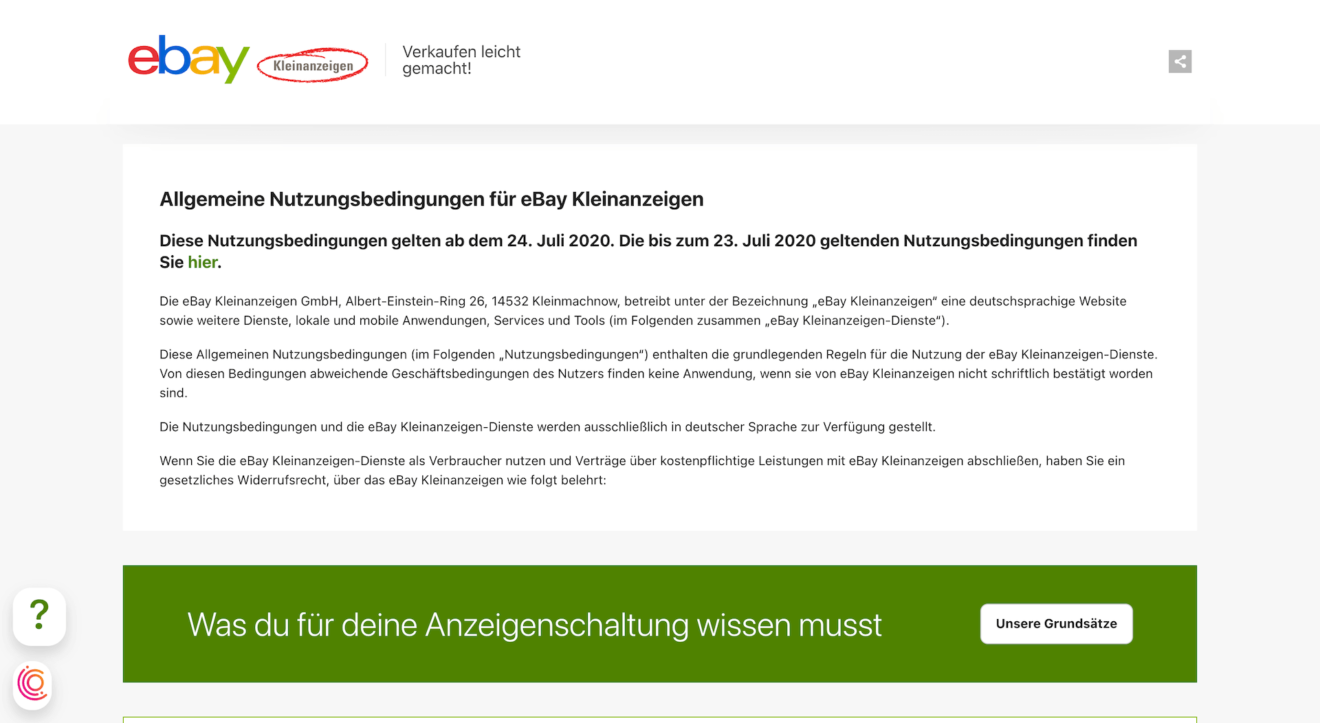Click heading "Allgemeine Nutzungsbedingungen für eBay Kleinanzeigen"
1320x723 pixels.
[431, 199]
